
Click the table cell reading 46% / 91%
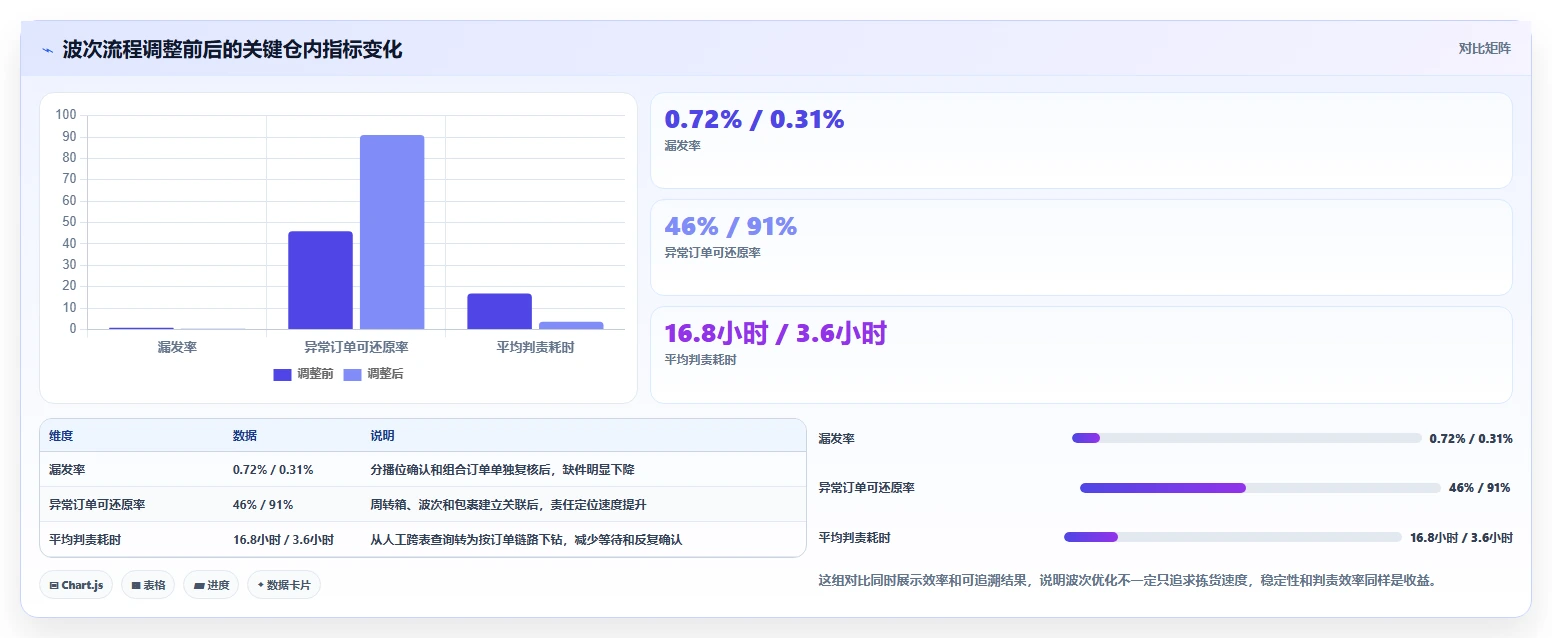pos(263,505)
